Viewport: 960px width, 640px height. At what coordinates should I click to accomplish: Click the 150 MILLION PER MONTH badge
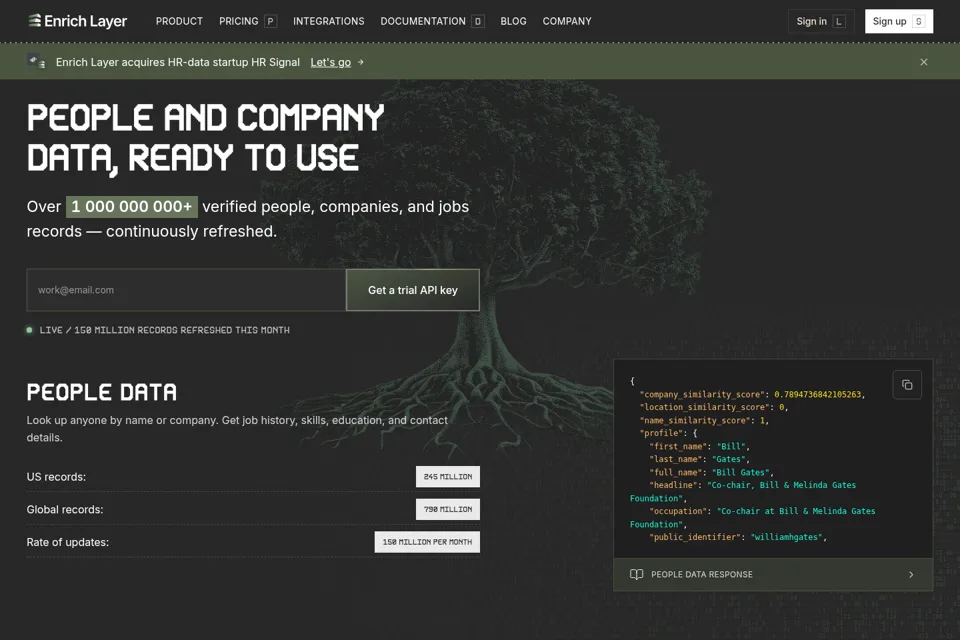[x=427, y=542]
